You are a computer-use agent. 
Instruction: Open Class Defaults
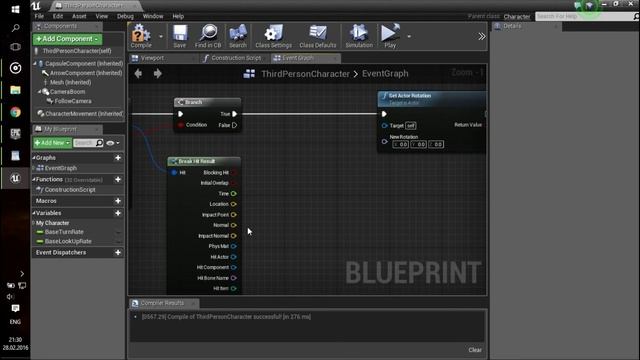pyautogui.click(x=318, y=36)
